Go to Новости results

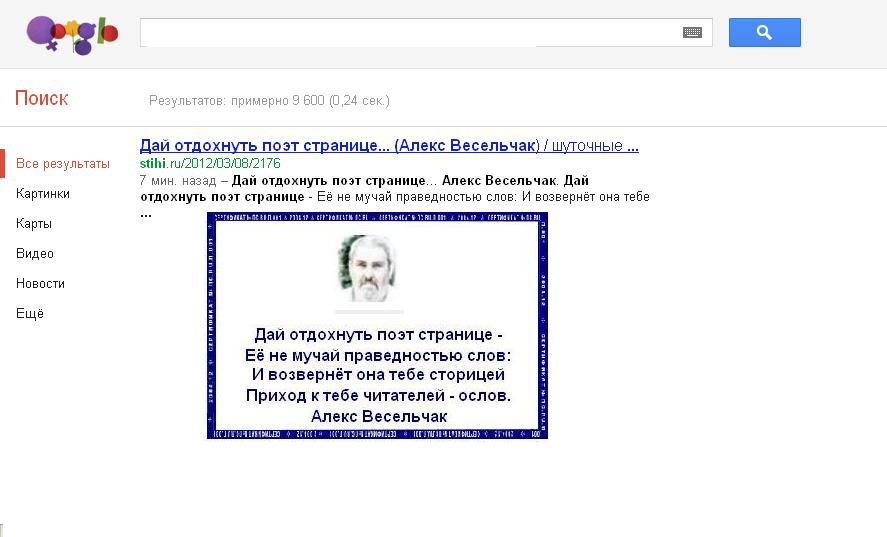(x=40, y=283)
